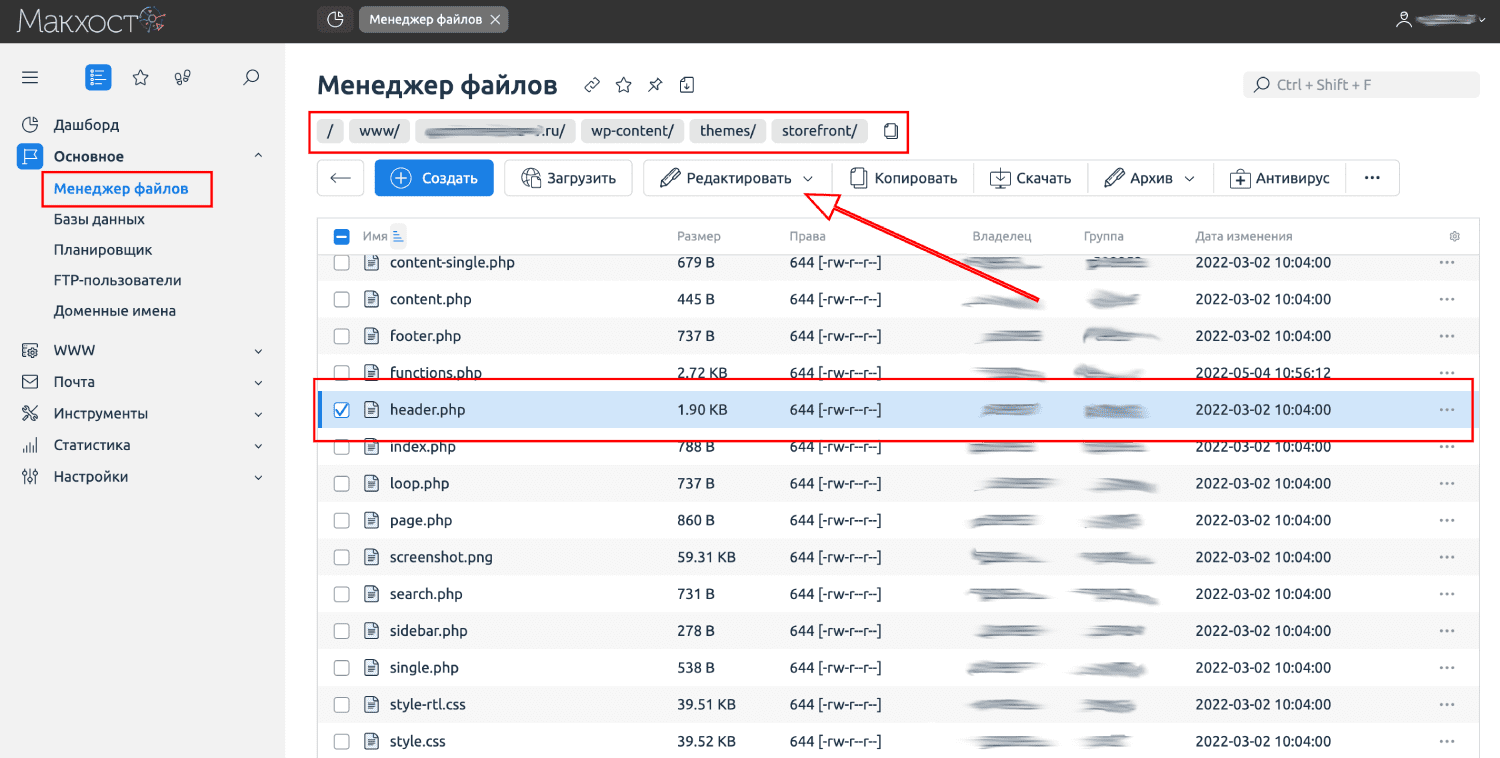Image resolution: width=1500 pixels, height=758 pixels.
Task: Select the Менеджер файлов tab
Action: (424, 19)
